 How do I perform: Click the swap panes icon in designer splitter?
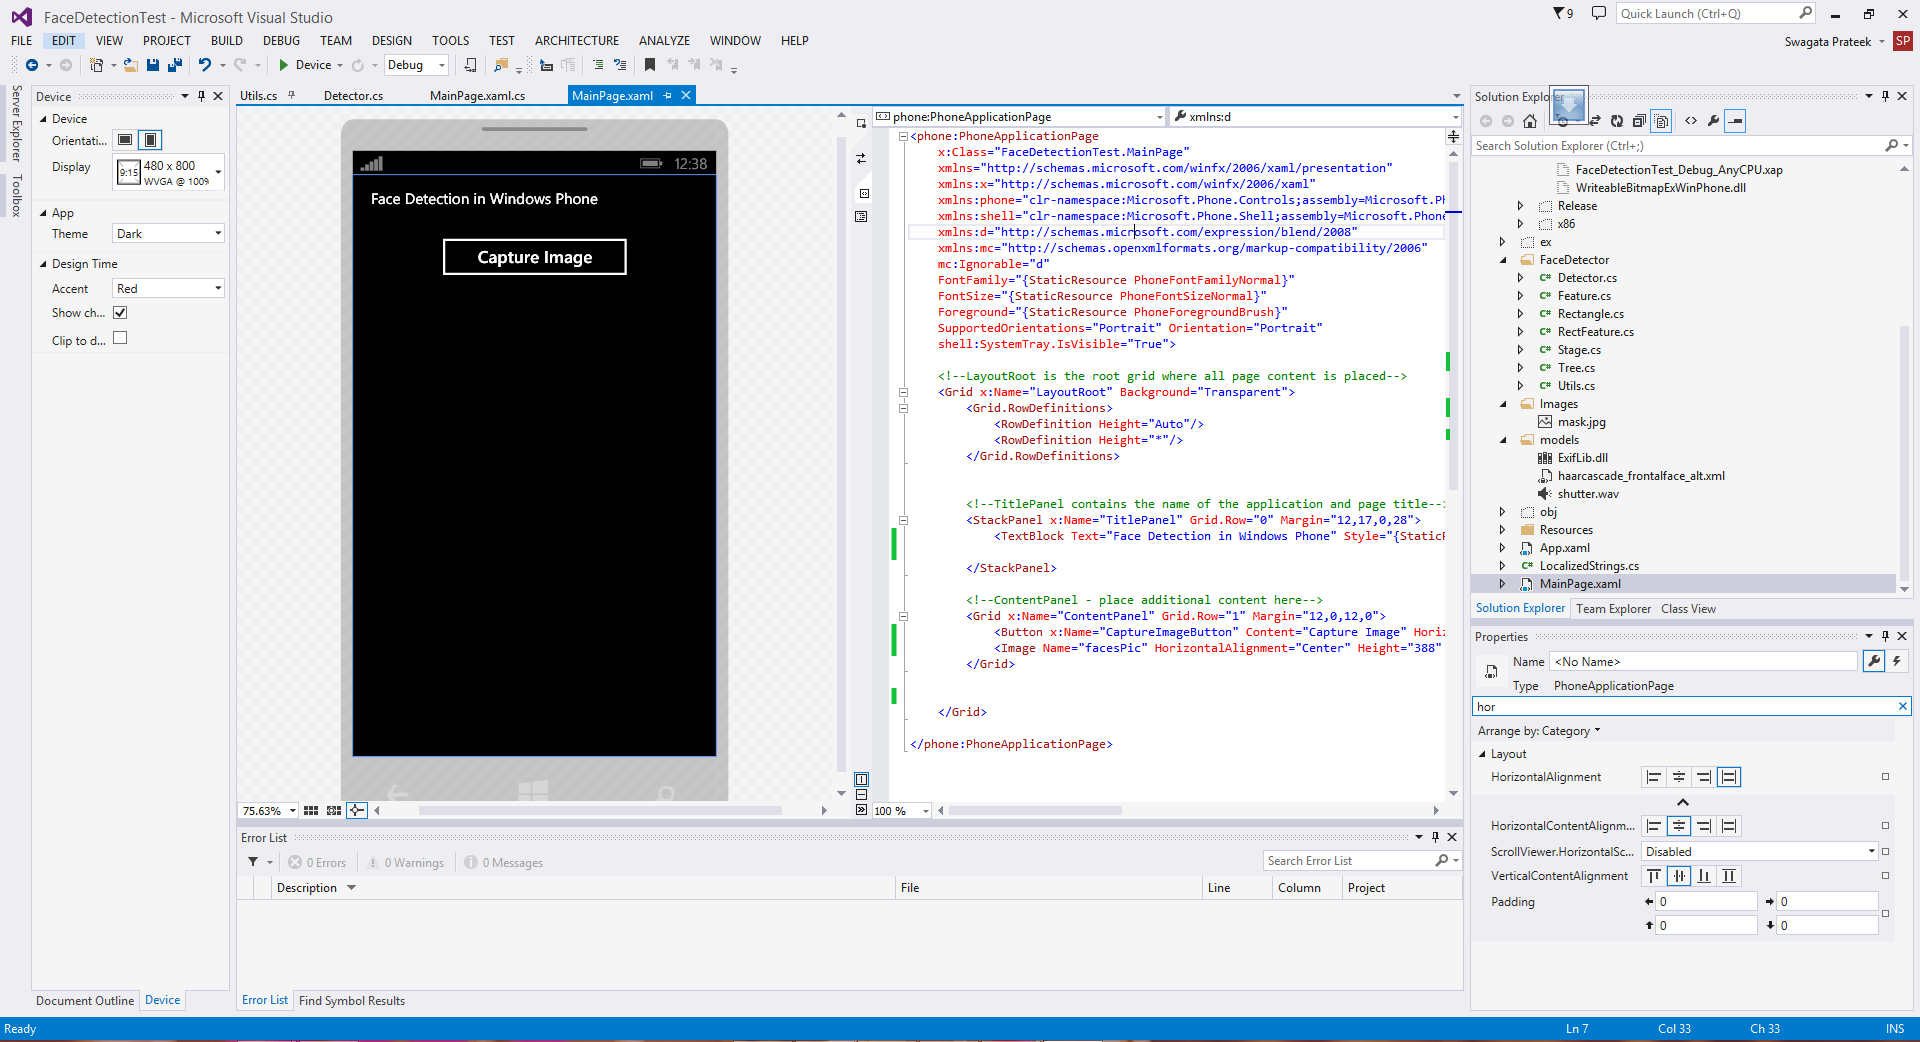[861, 158]
